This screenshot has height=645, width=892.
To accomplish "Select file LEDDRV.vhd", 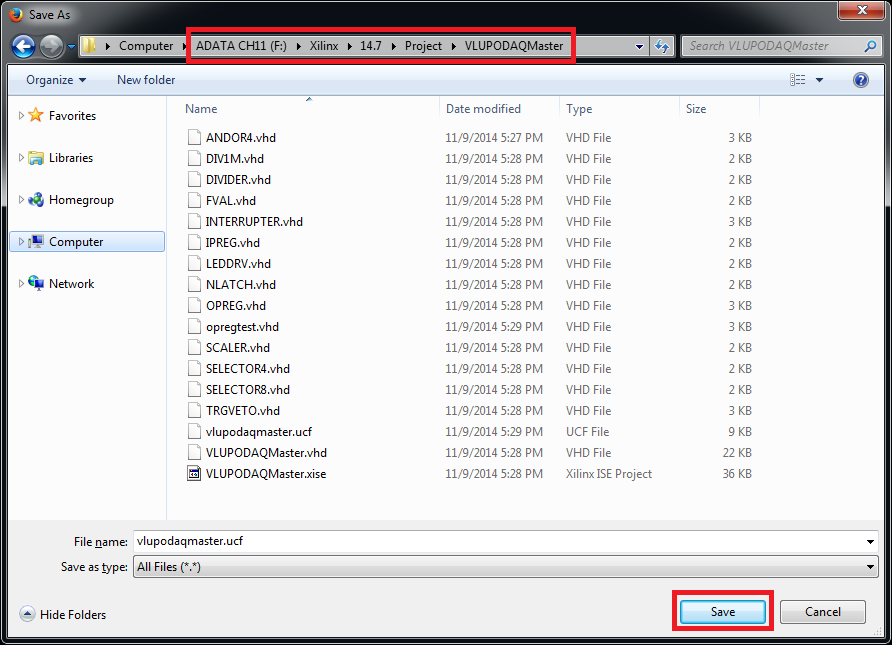I will tap(238, 264).
